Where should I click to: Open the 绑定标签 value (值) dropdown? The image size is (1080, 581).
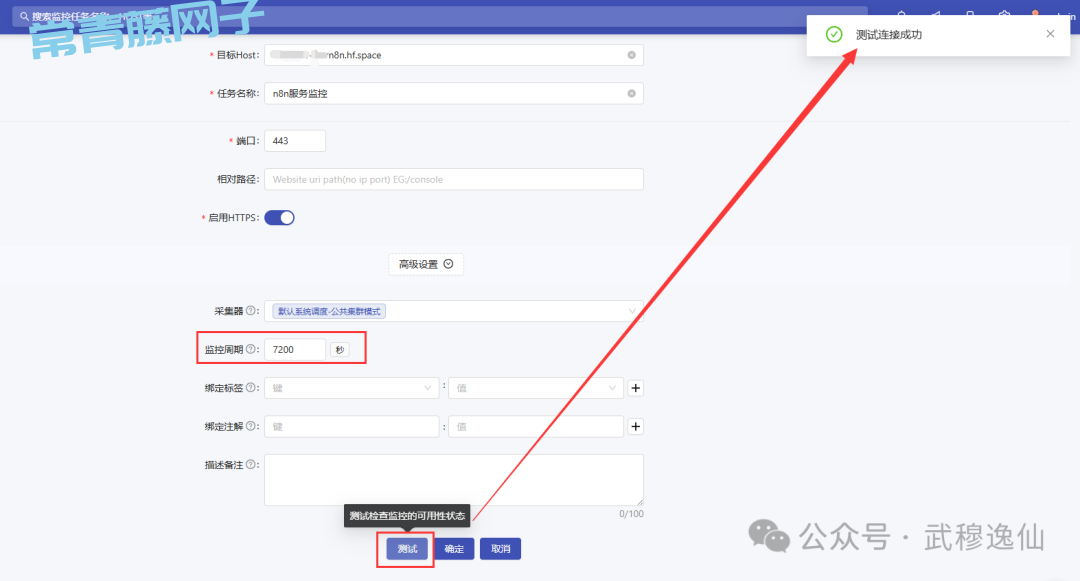(x=536, y=388)
